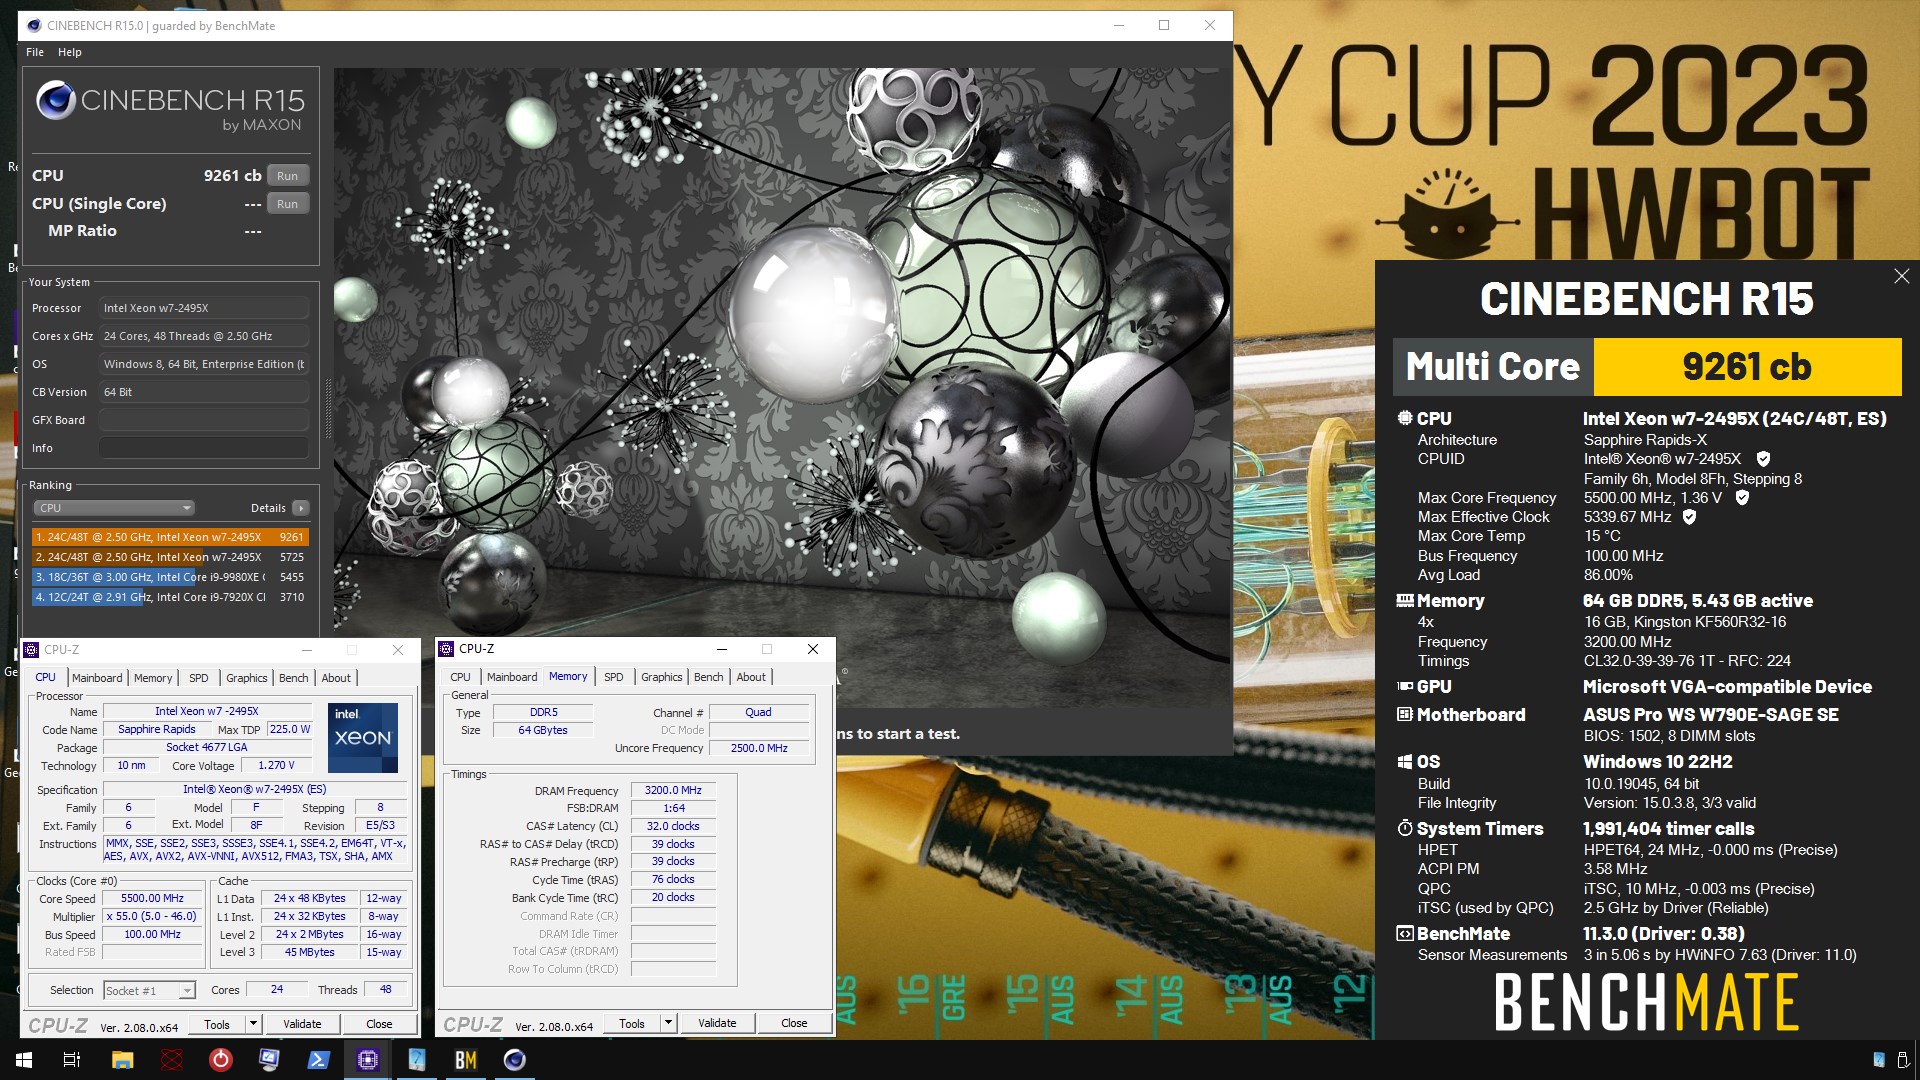Click Close button in left CPU-Z window
Screen dimensions: 1920x1080
coord(379,1025)
